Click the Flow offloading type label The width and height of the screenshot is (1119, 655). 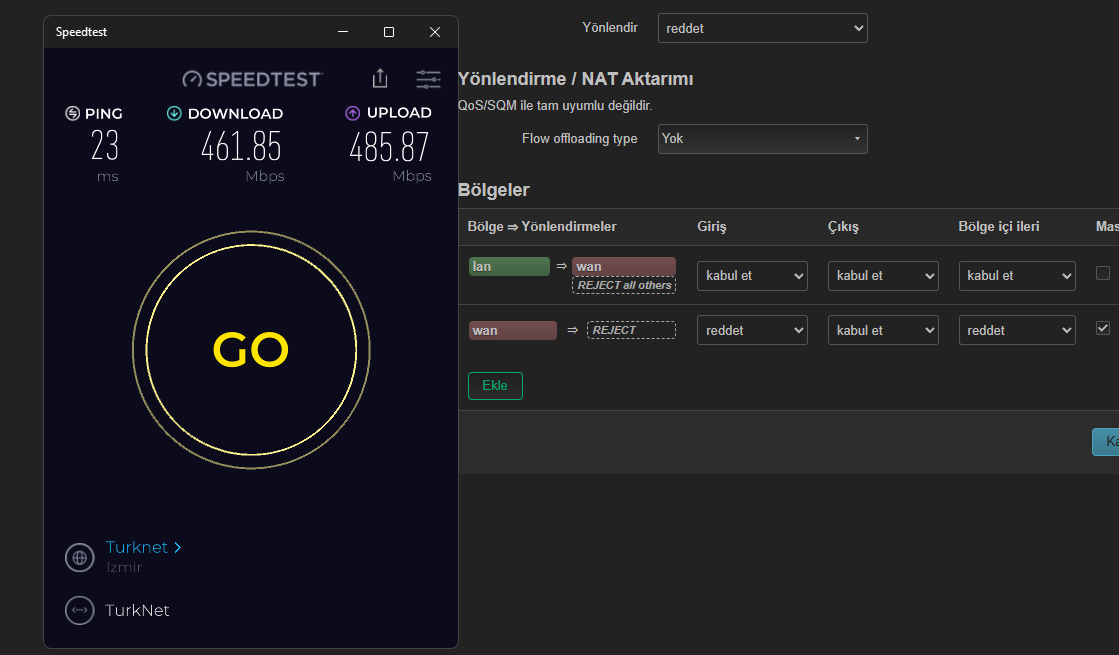pyautogui.click(x=579, y=138)
